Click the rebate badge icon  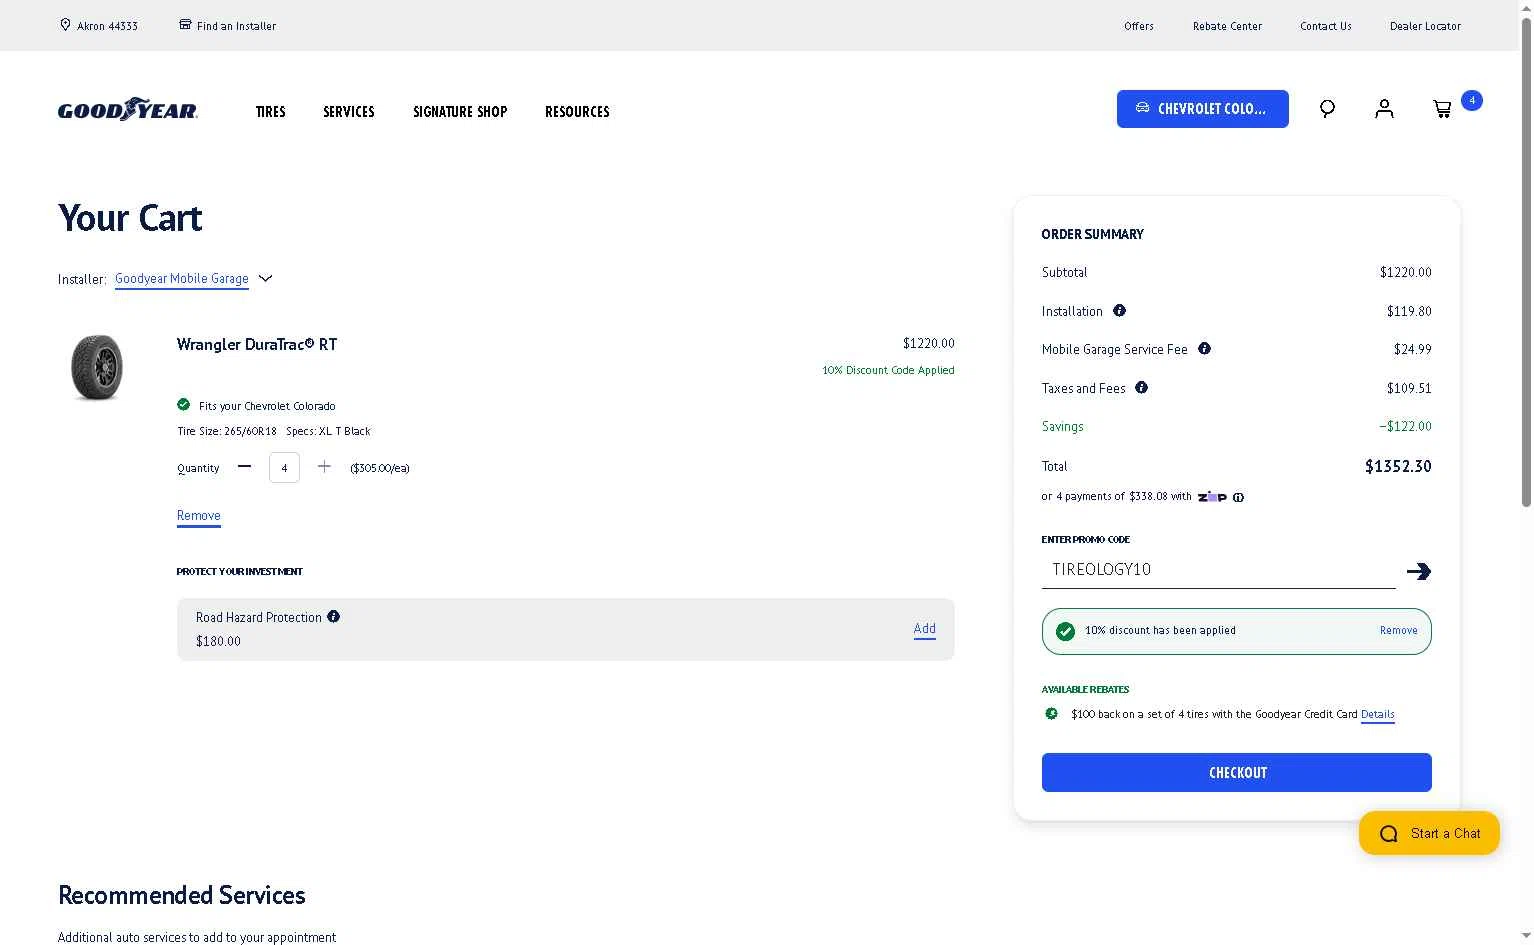tap(1051, 714)
